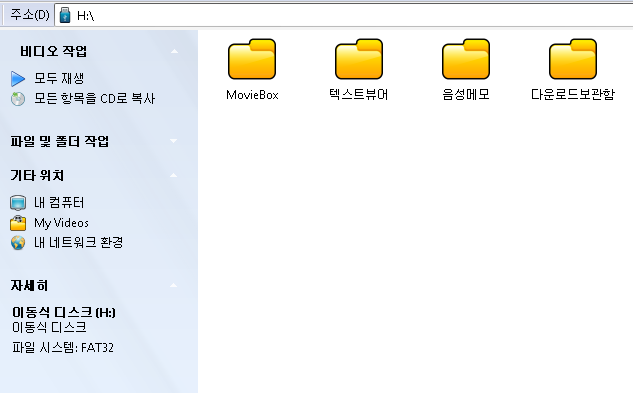The image size is (633, 393).
Task: Click the My Videos folder icon
Action: coord(18,223)
